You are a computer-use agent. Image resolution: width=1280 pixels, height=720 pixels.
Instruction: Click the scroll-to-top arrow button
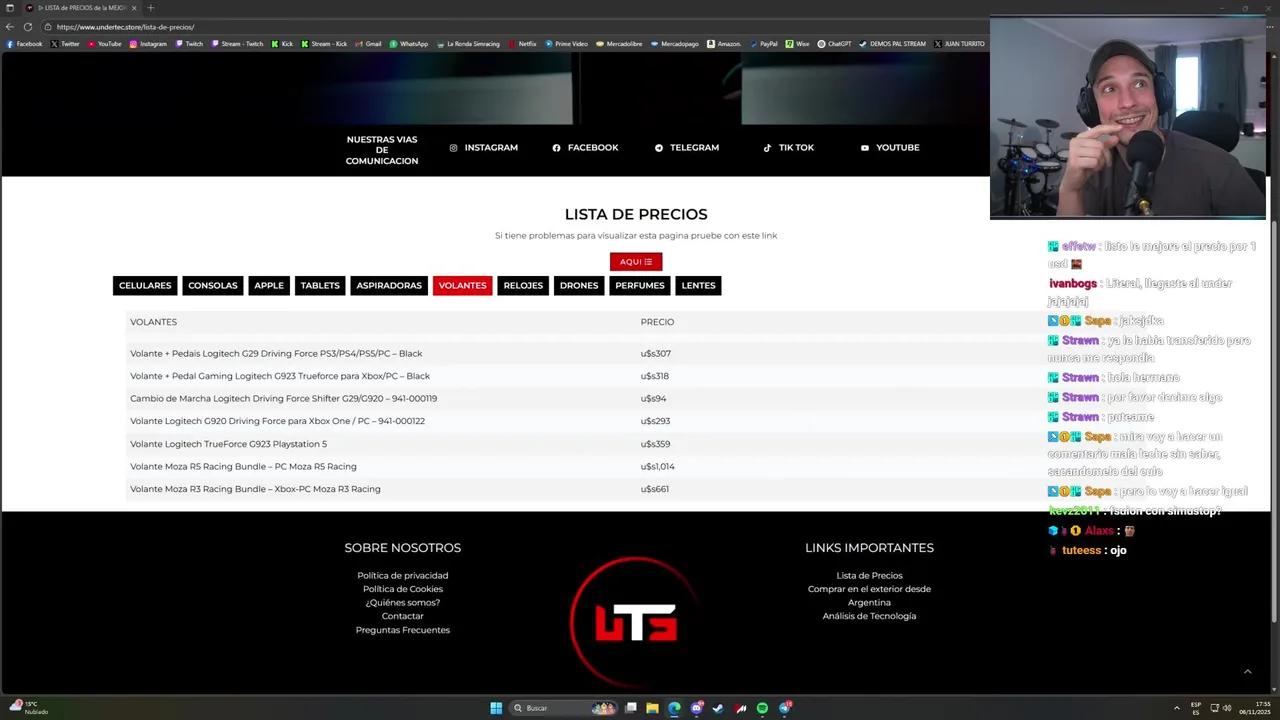[x=1247, y=672]
